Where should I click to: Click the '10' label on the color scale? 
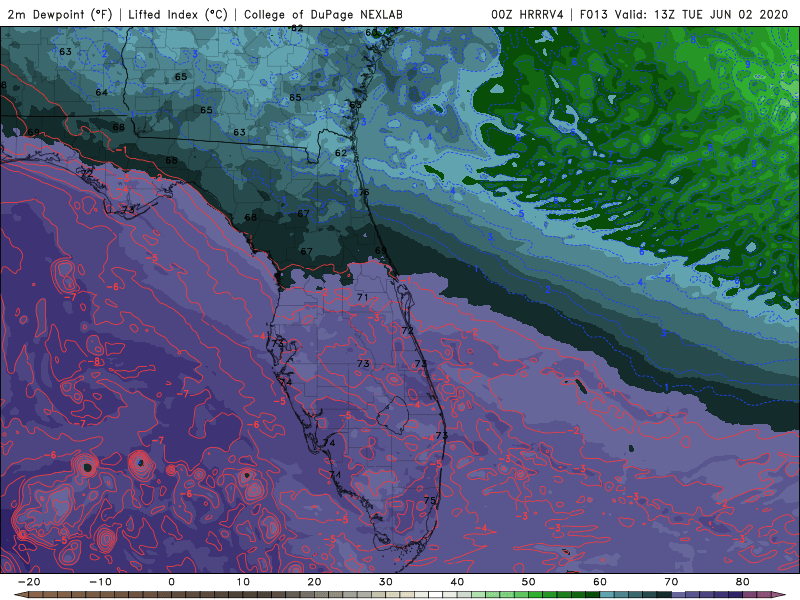pos(243,582)
